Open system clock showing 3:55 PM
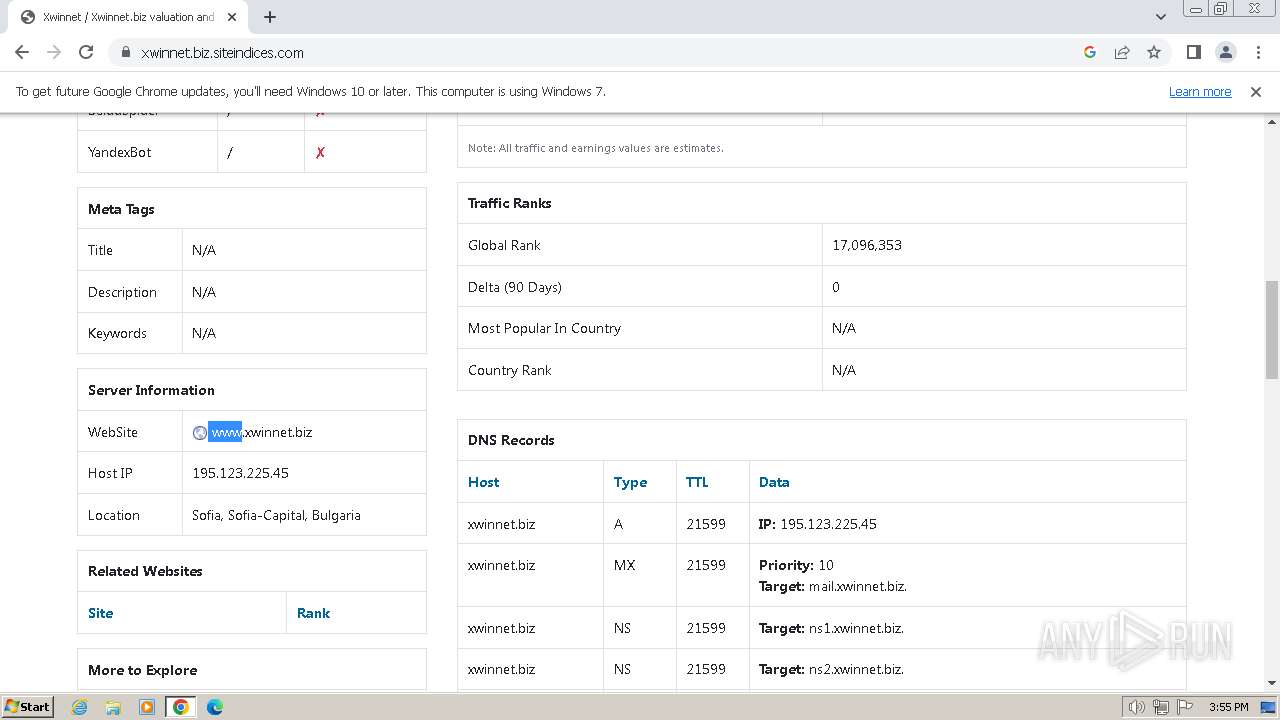1280x720 pixels. pyautogui.click(x=1228, y=707)
